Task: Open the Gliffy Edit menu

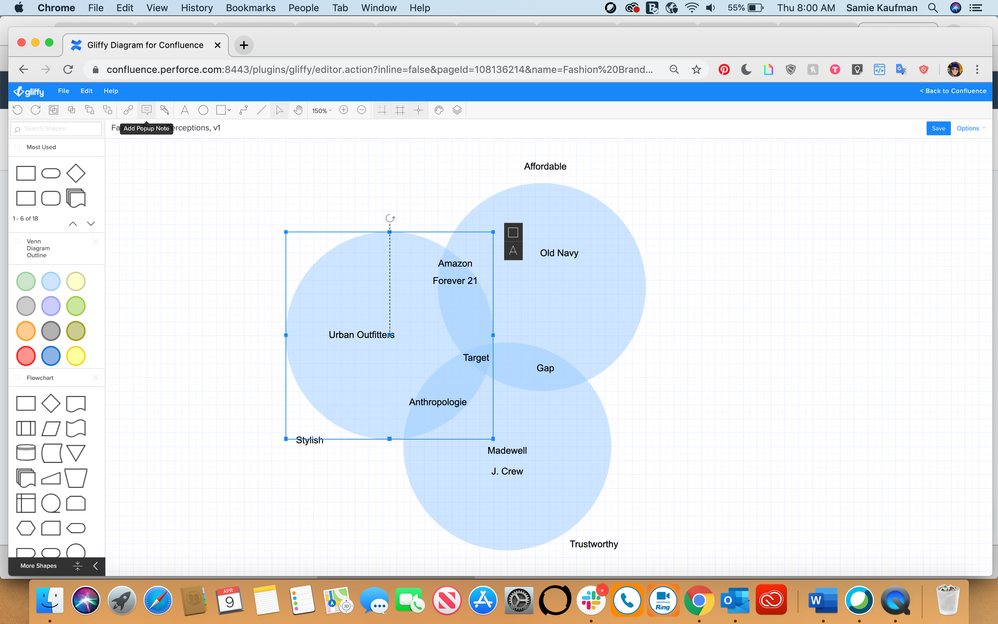Action: (x=87, y=91)
